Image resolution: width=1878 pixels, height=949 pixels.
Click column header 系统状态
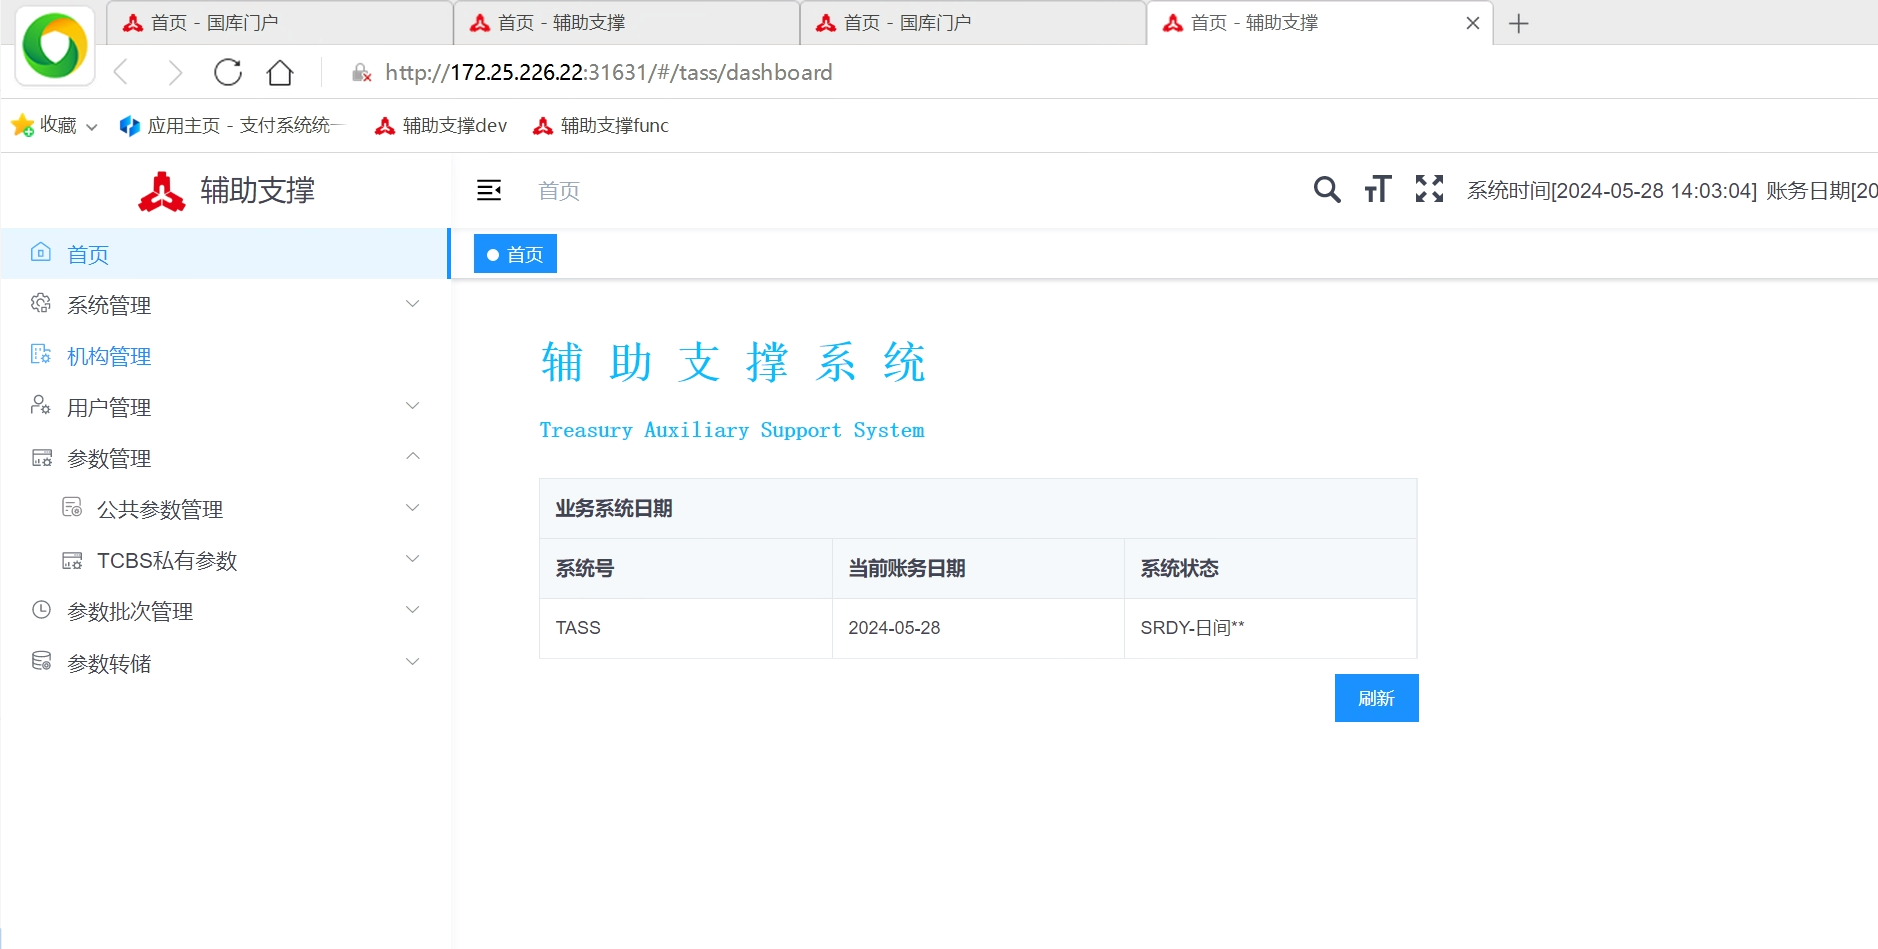1270,568
